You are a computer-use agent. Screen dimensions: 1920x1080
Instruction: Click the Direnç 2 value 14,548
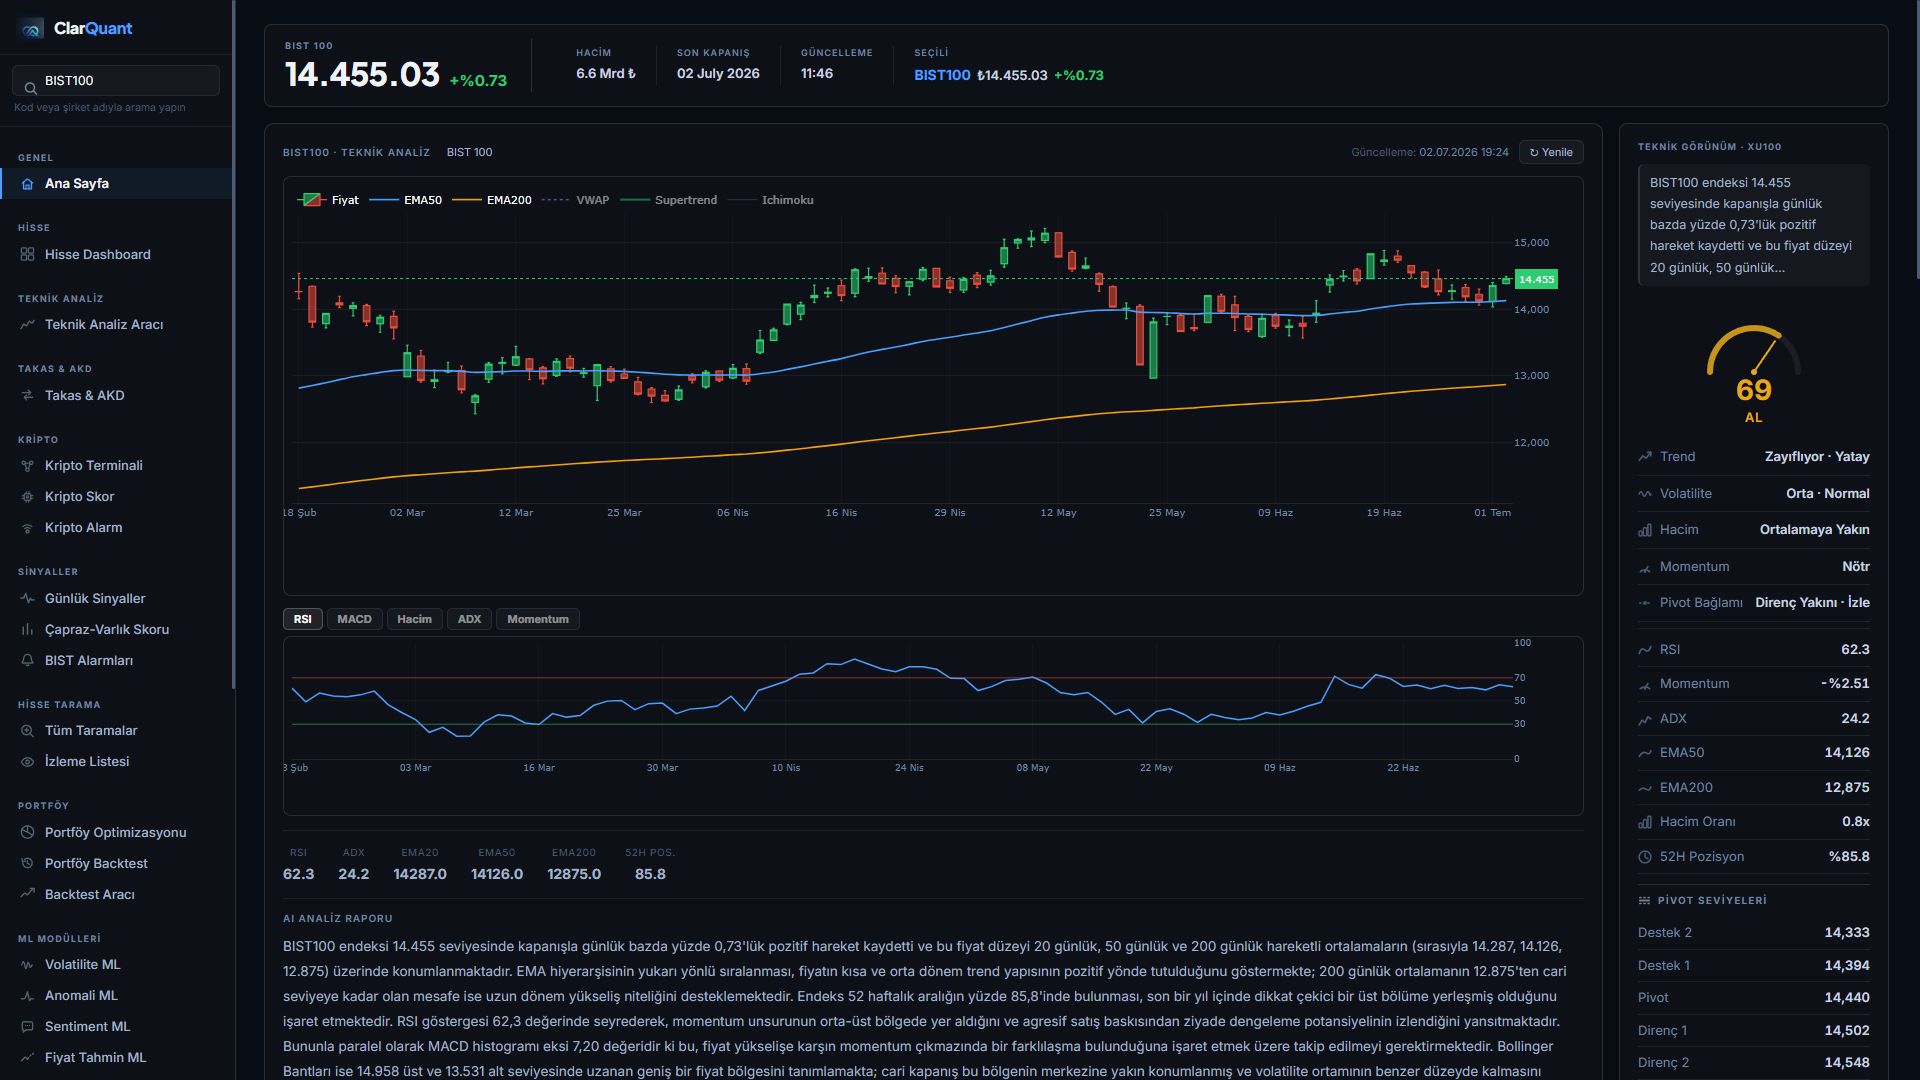pos(1846,1063)
